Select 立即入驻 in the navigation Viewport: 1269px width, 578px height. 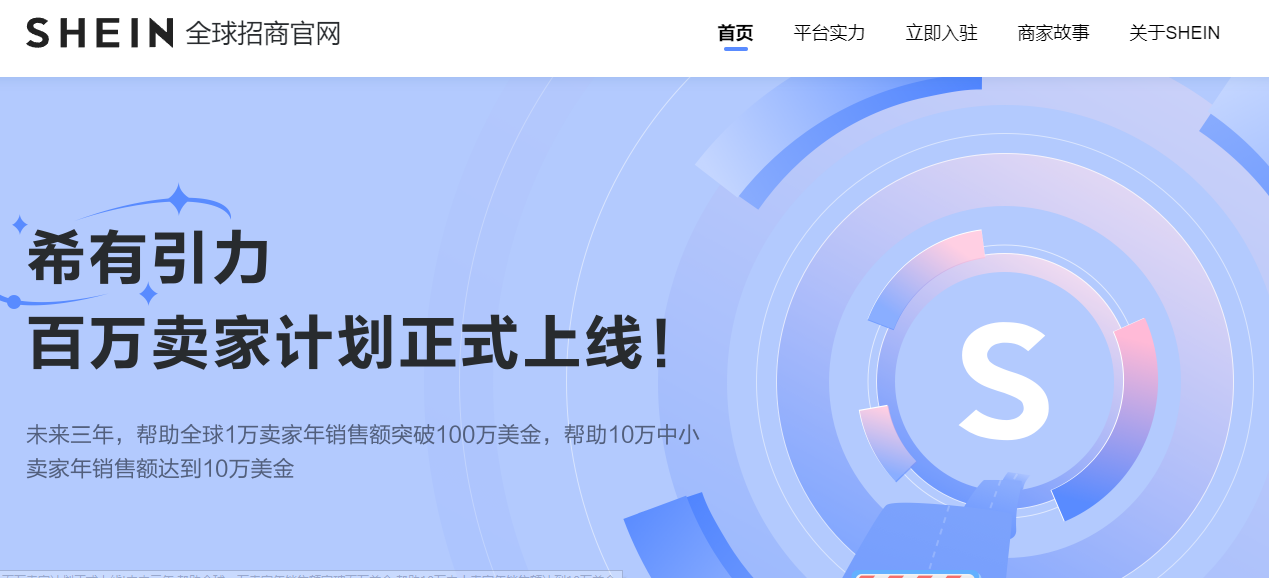(941, 33)
